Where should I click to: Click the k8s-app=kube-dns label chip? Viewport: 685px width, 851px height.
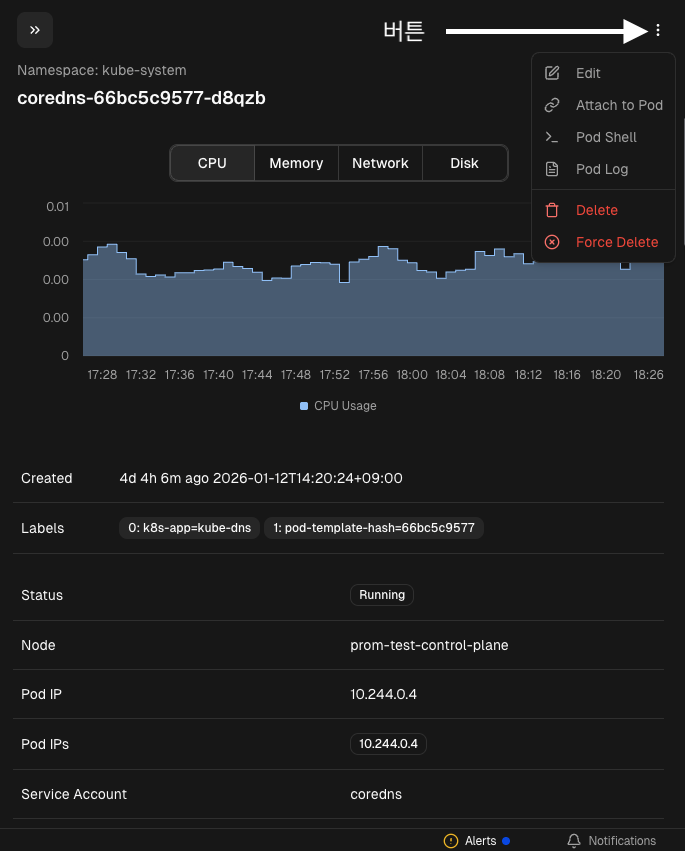tap(189, 528)
